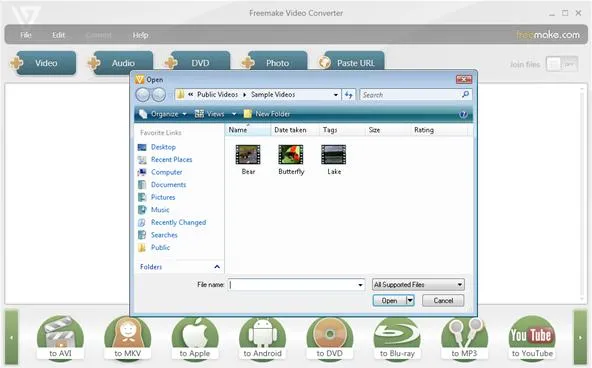Create a New Folder

[267, 114]
